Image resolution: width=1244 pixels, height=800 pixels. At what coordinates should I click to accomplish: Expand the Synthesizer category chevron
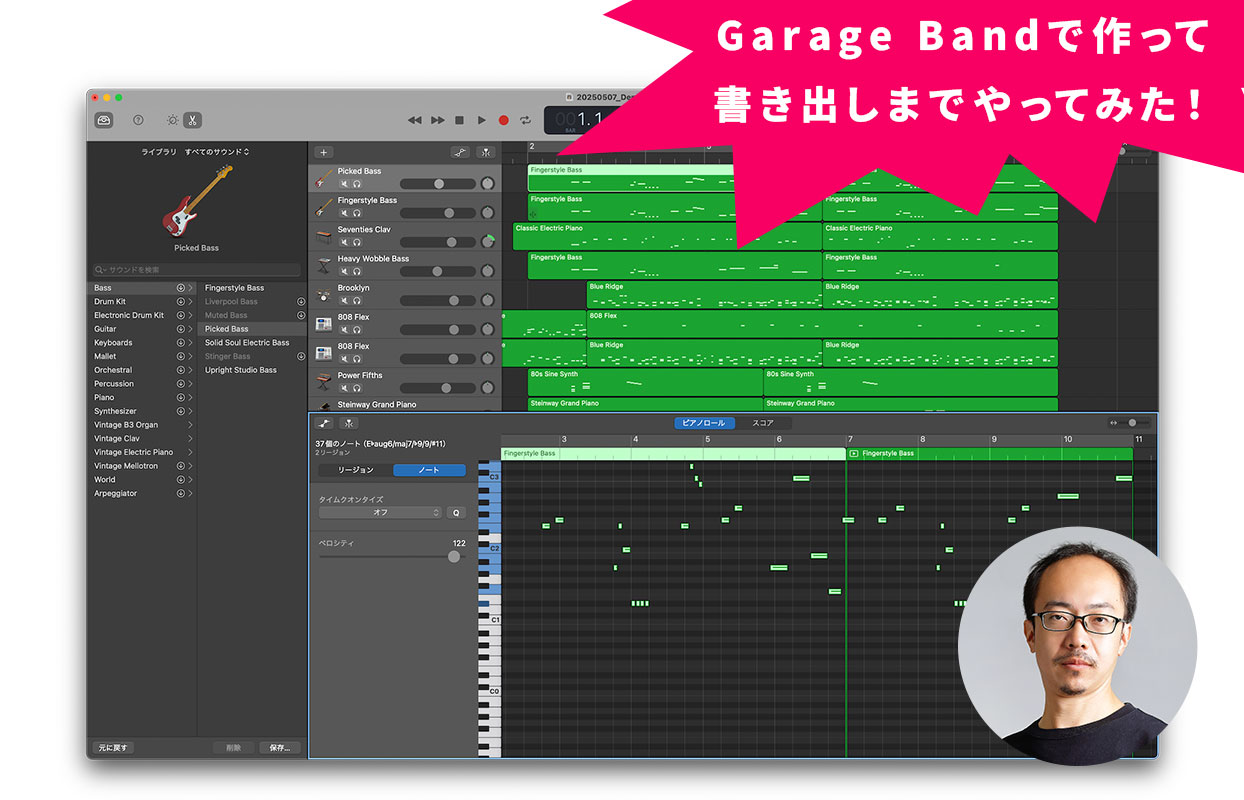pos(190,411)
